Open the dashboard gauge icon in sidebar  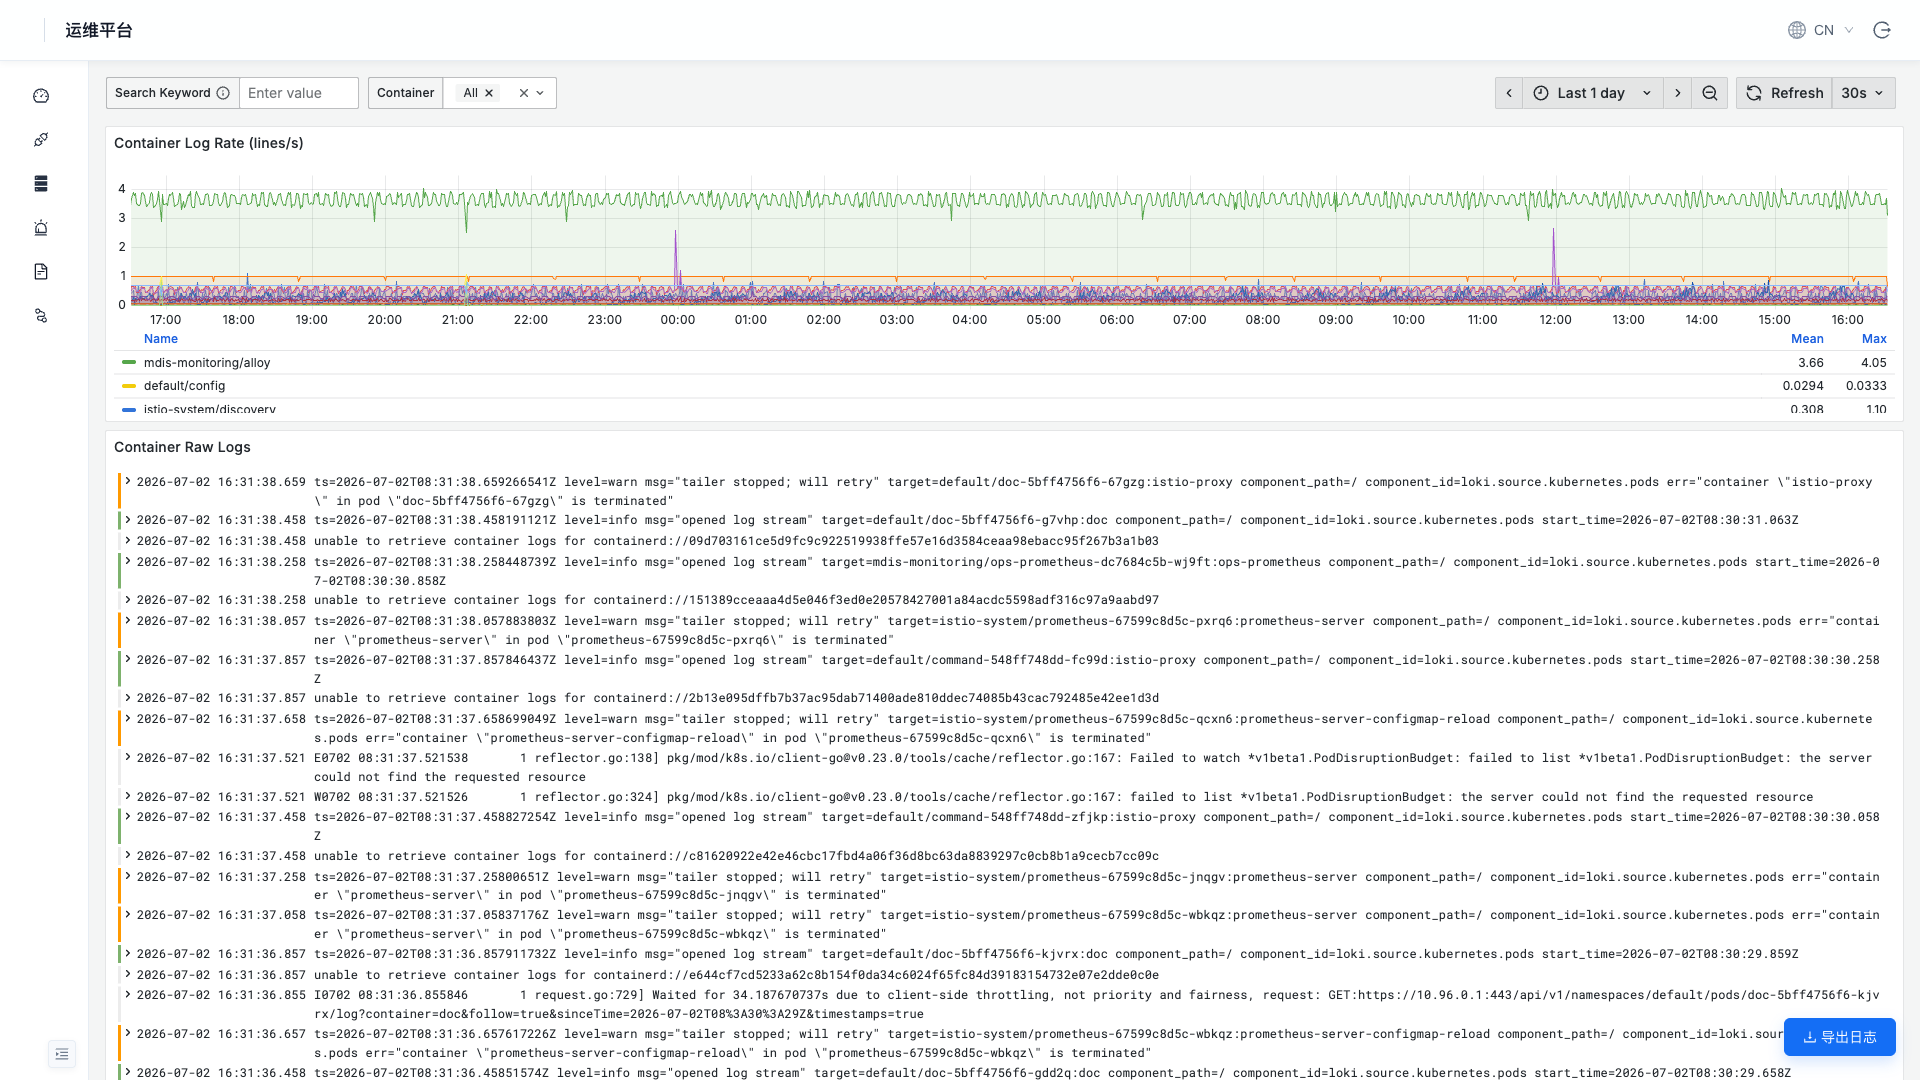pos(41,96)
